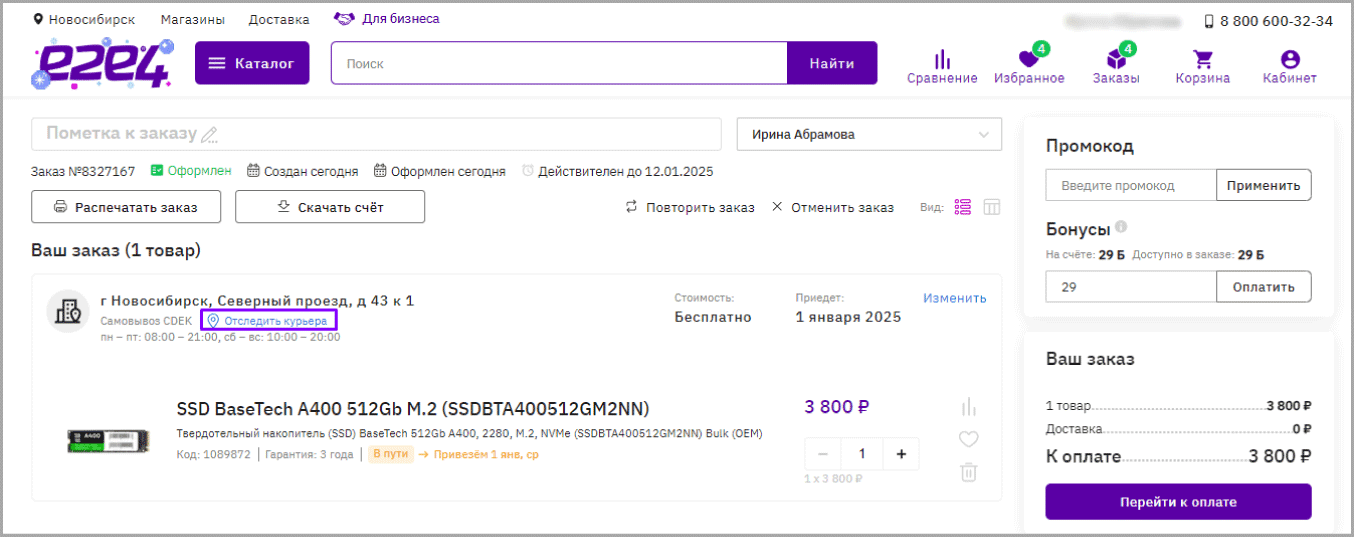Expand the Ирина Абрамова dropdown
The width and height of the screenshot is (1354, 537).
point(869,134)
